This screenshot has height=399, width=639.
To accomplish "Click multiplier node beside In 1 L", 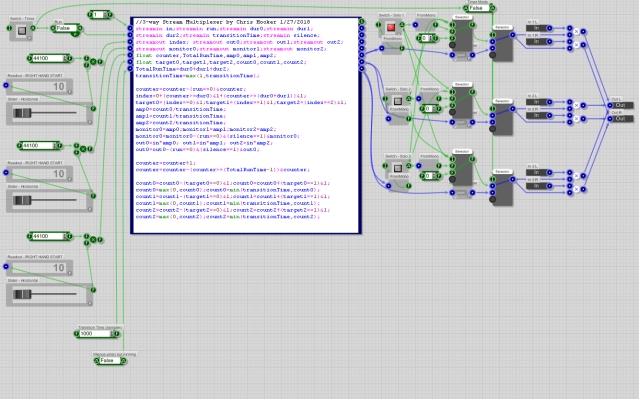I will (576, 31).
